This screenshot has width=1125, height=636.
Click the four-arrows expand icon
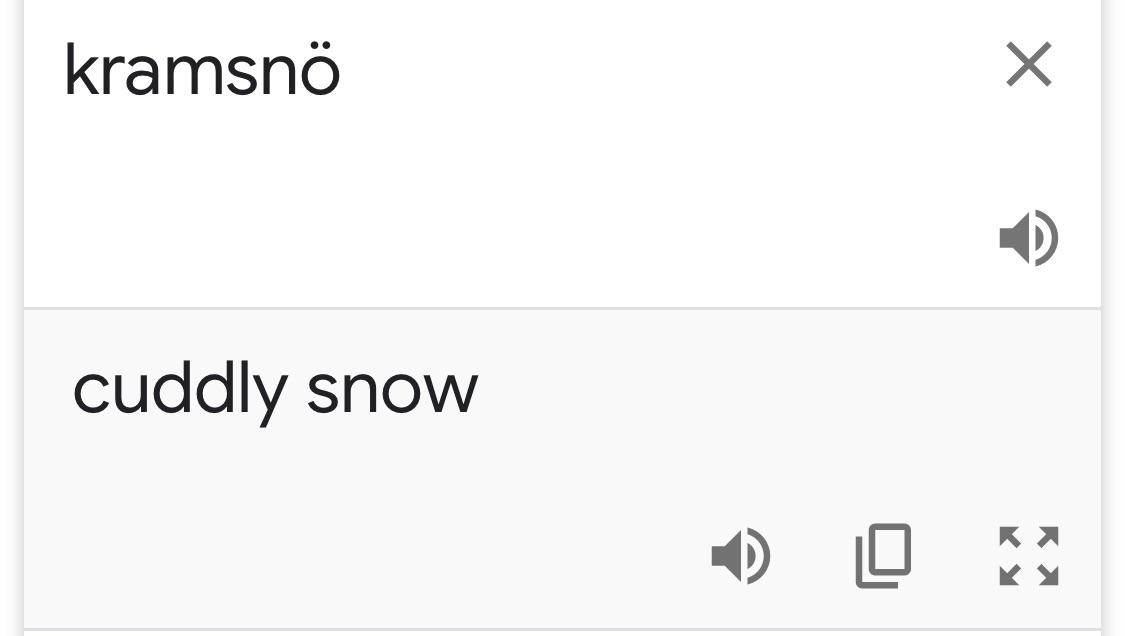tap(1029, 556)
